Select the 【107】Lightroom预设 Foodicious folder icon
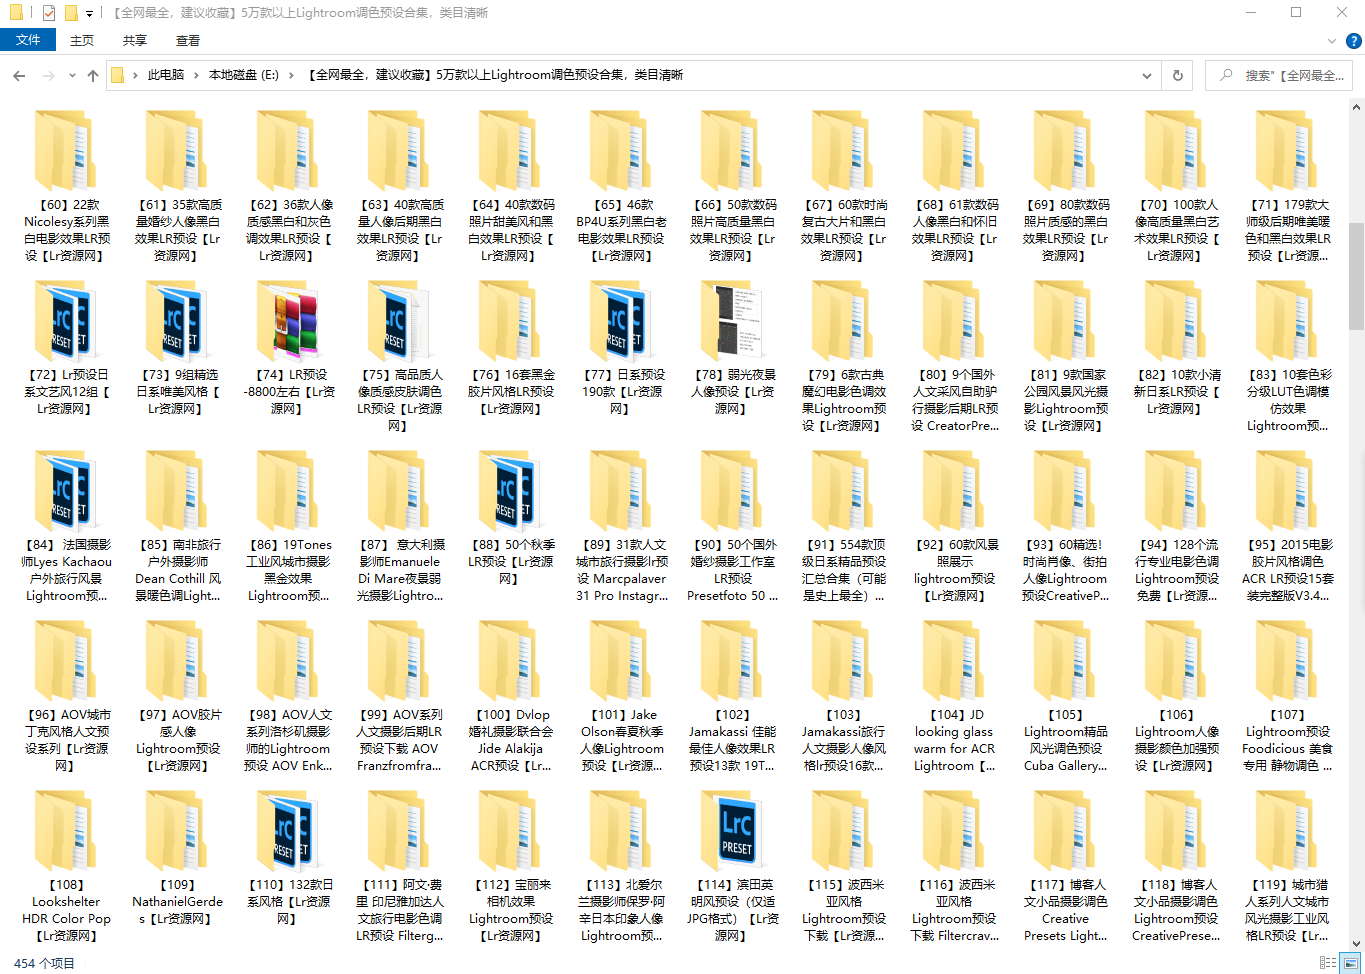This screenshot has height=974, width=1365. coord(1287,661)
